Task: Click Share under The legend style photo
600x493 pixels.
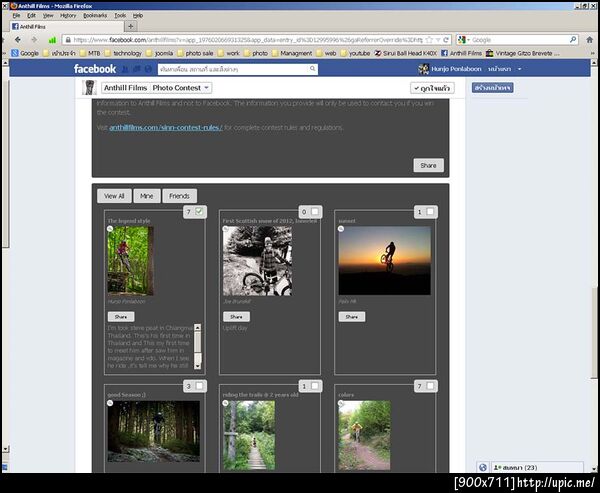Action: click(121, 317)
